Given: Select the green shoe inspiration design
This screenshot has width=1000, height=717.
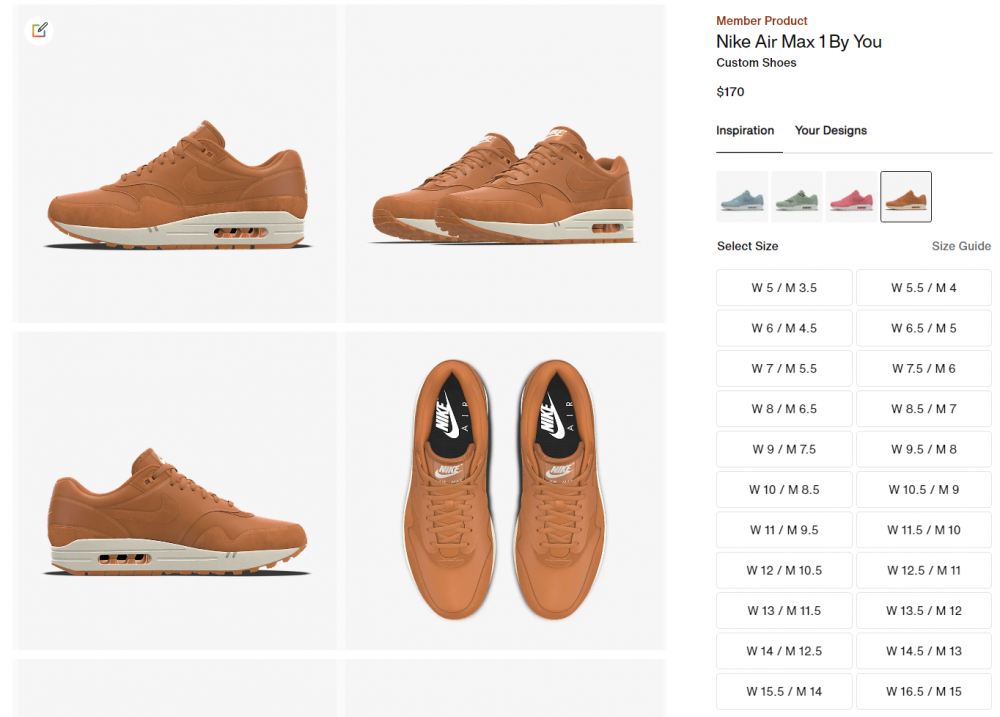Looking at the screenshot, I should coord(796,196).
